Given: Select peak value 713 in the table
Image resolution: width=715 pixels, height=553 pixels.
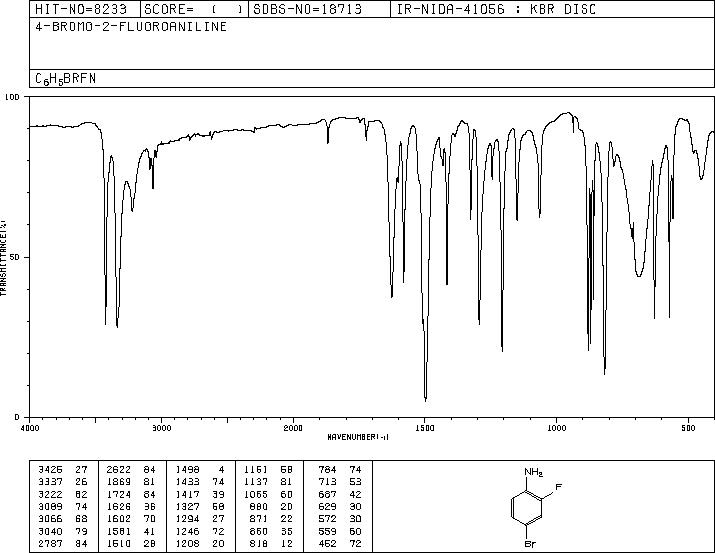Looking at the screenshot, I should pos(327,482).
